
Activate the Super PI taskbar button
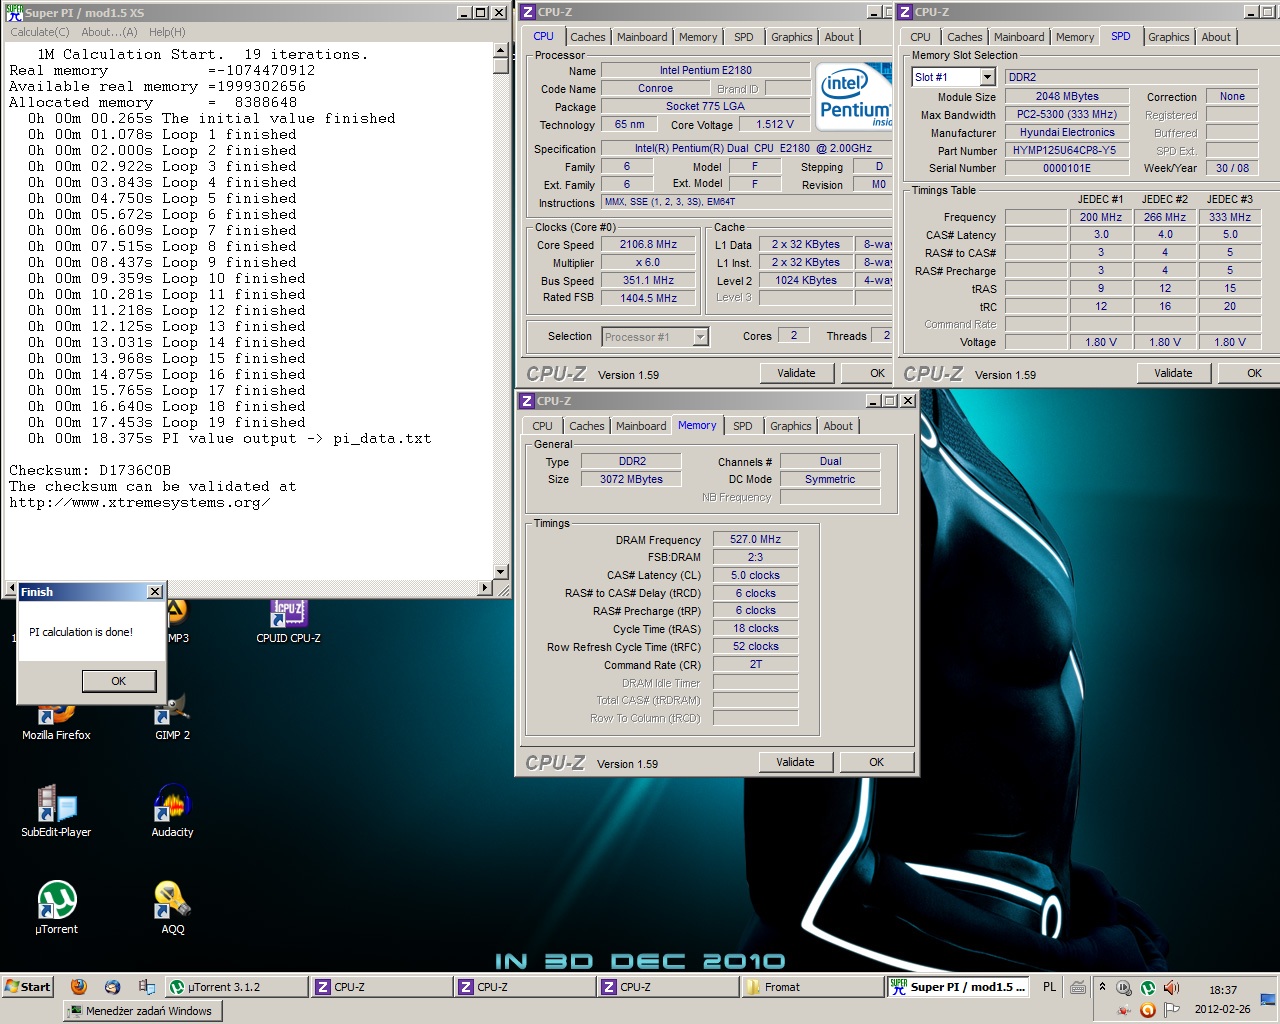coord(959,987)
